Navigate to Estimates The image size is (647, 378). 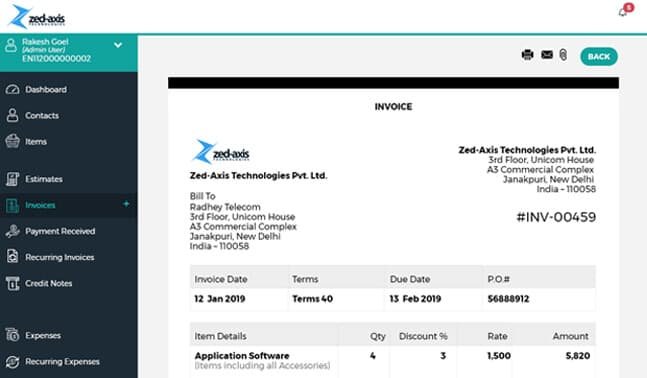click(x=44, y=179)
